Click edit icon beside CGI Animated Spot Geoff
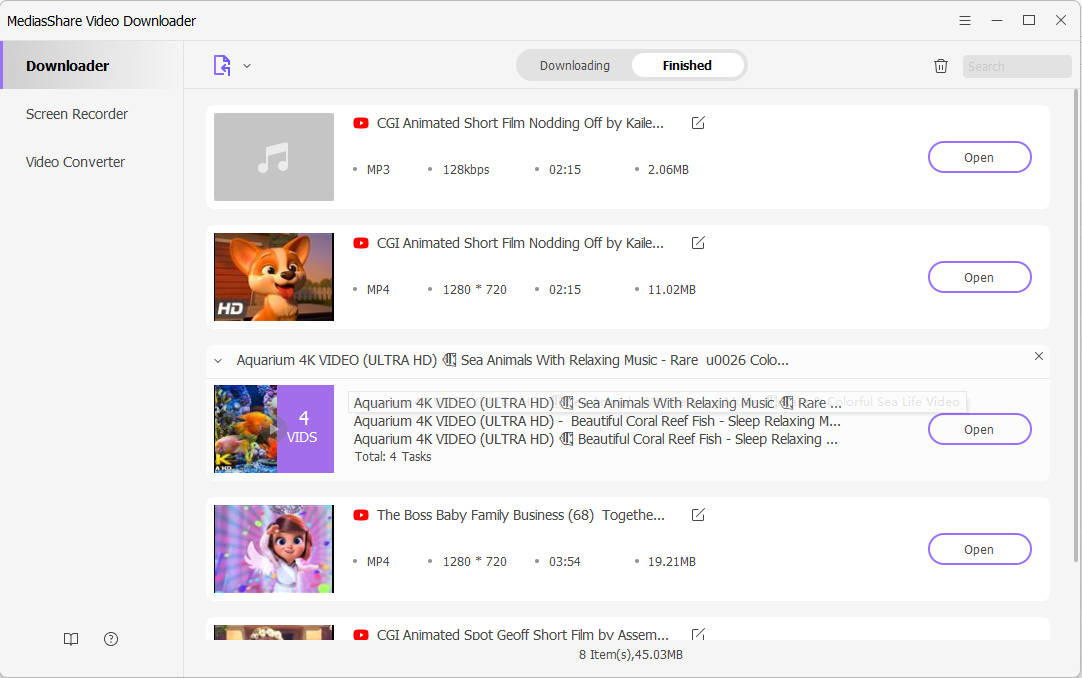The width and height of the screenshot is (1082, 678). 698,634
